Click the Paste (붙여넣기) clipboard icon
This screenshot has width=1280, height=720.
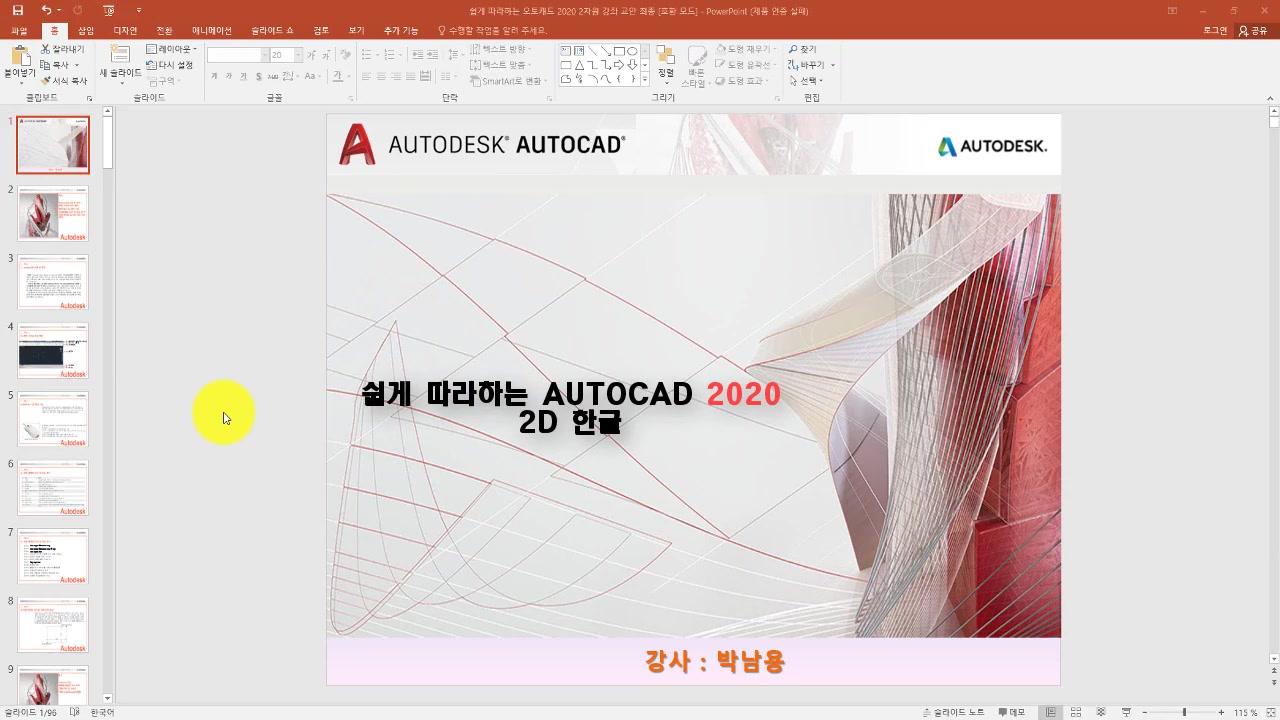(19, 57)
